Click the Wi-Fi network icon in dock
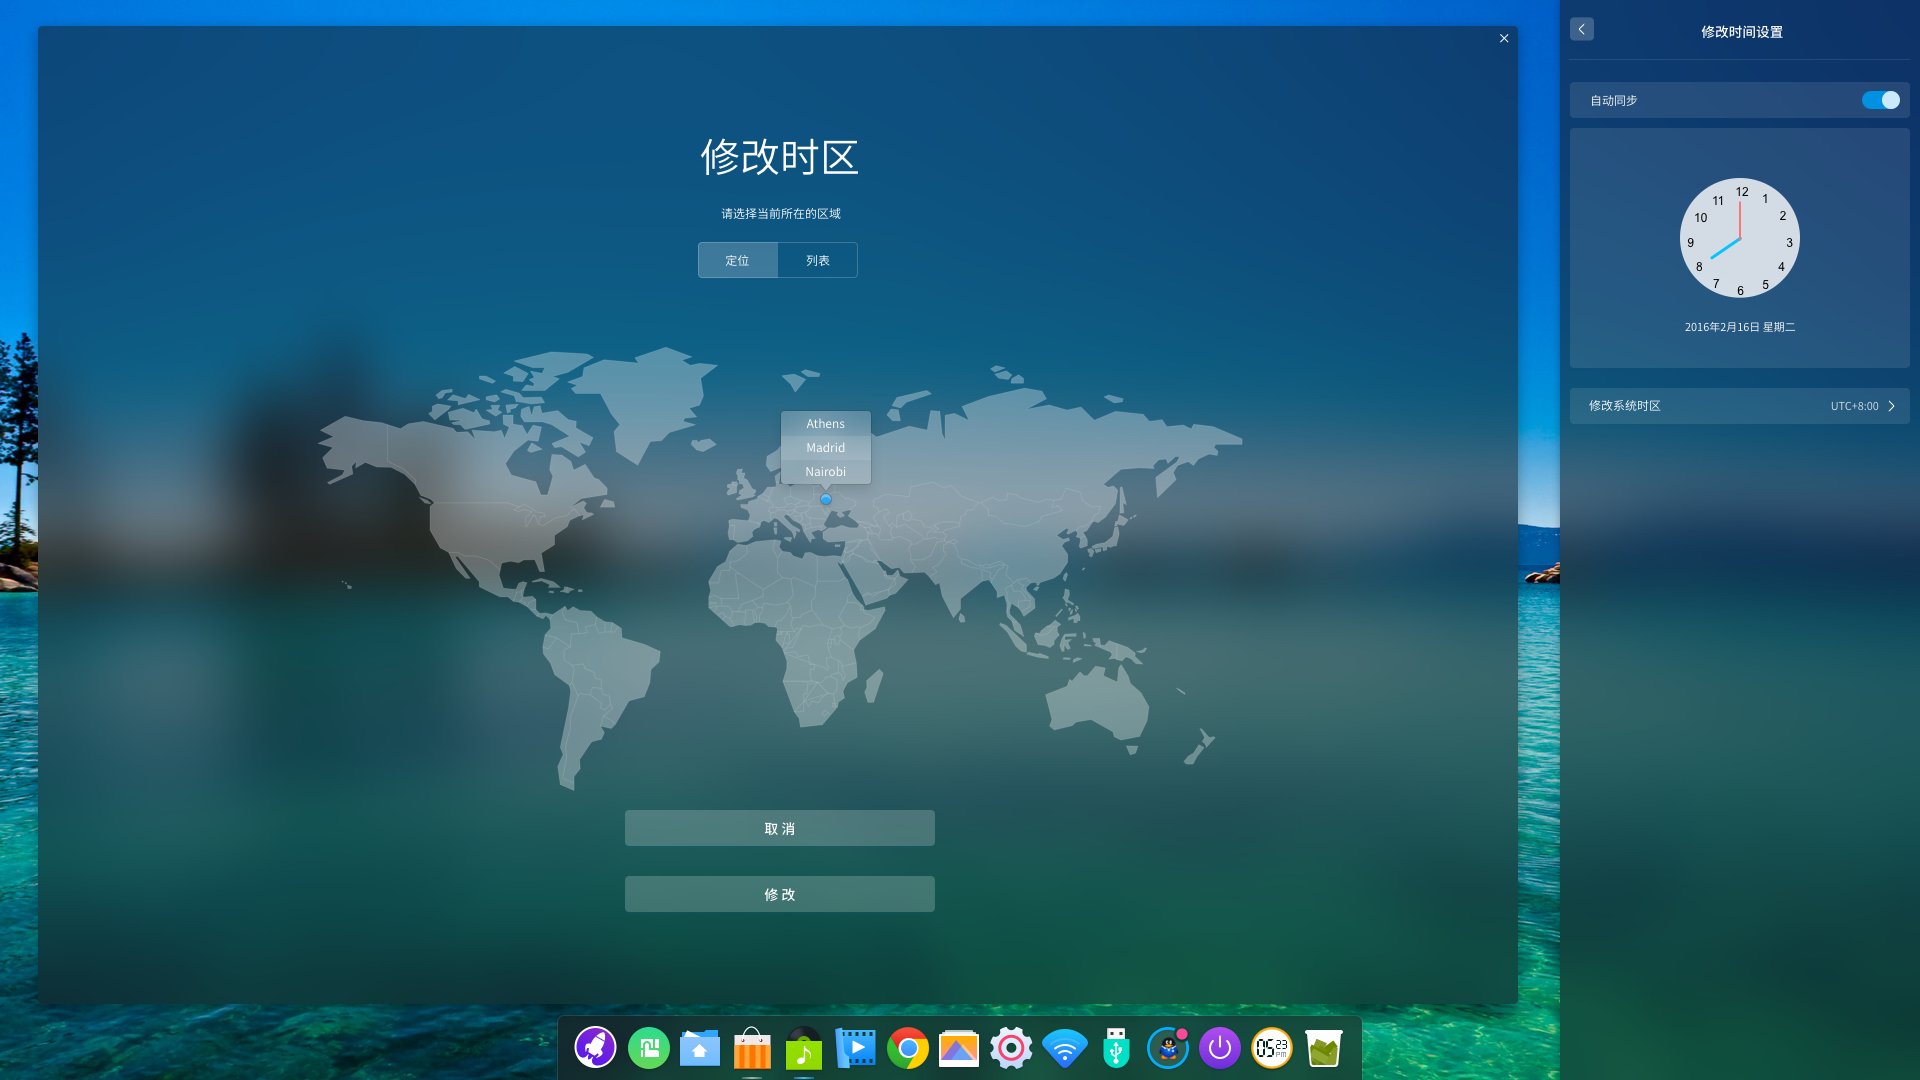The width and height of the screenshot is (1920, 1080). 1064,1048
